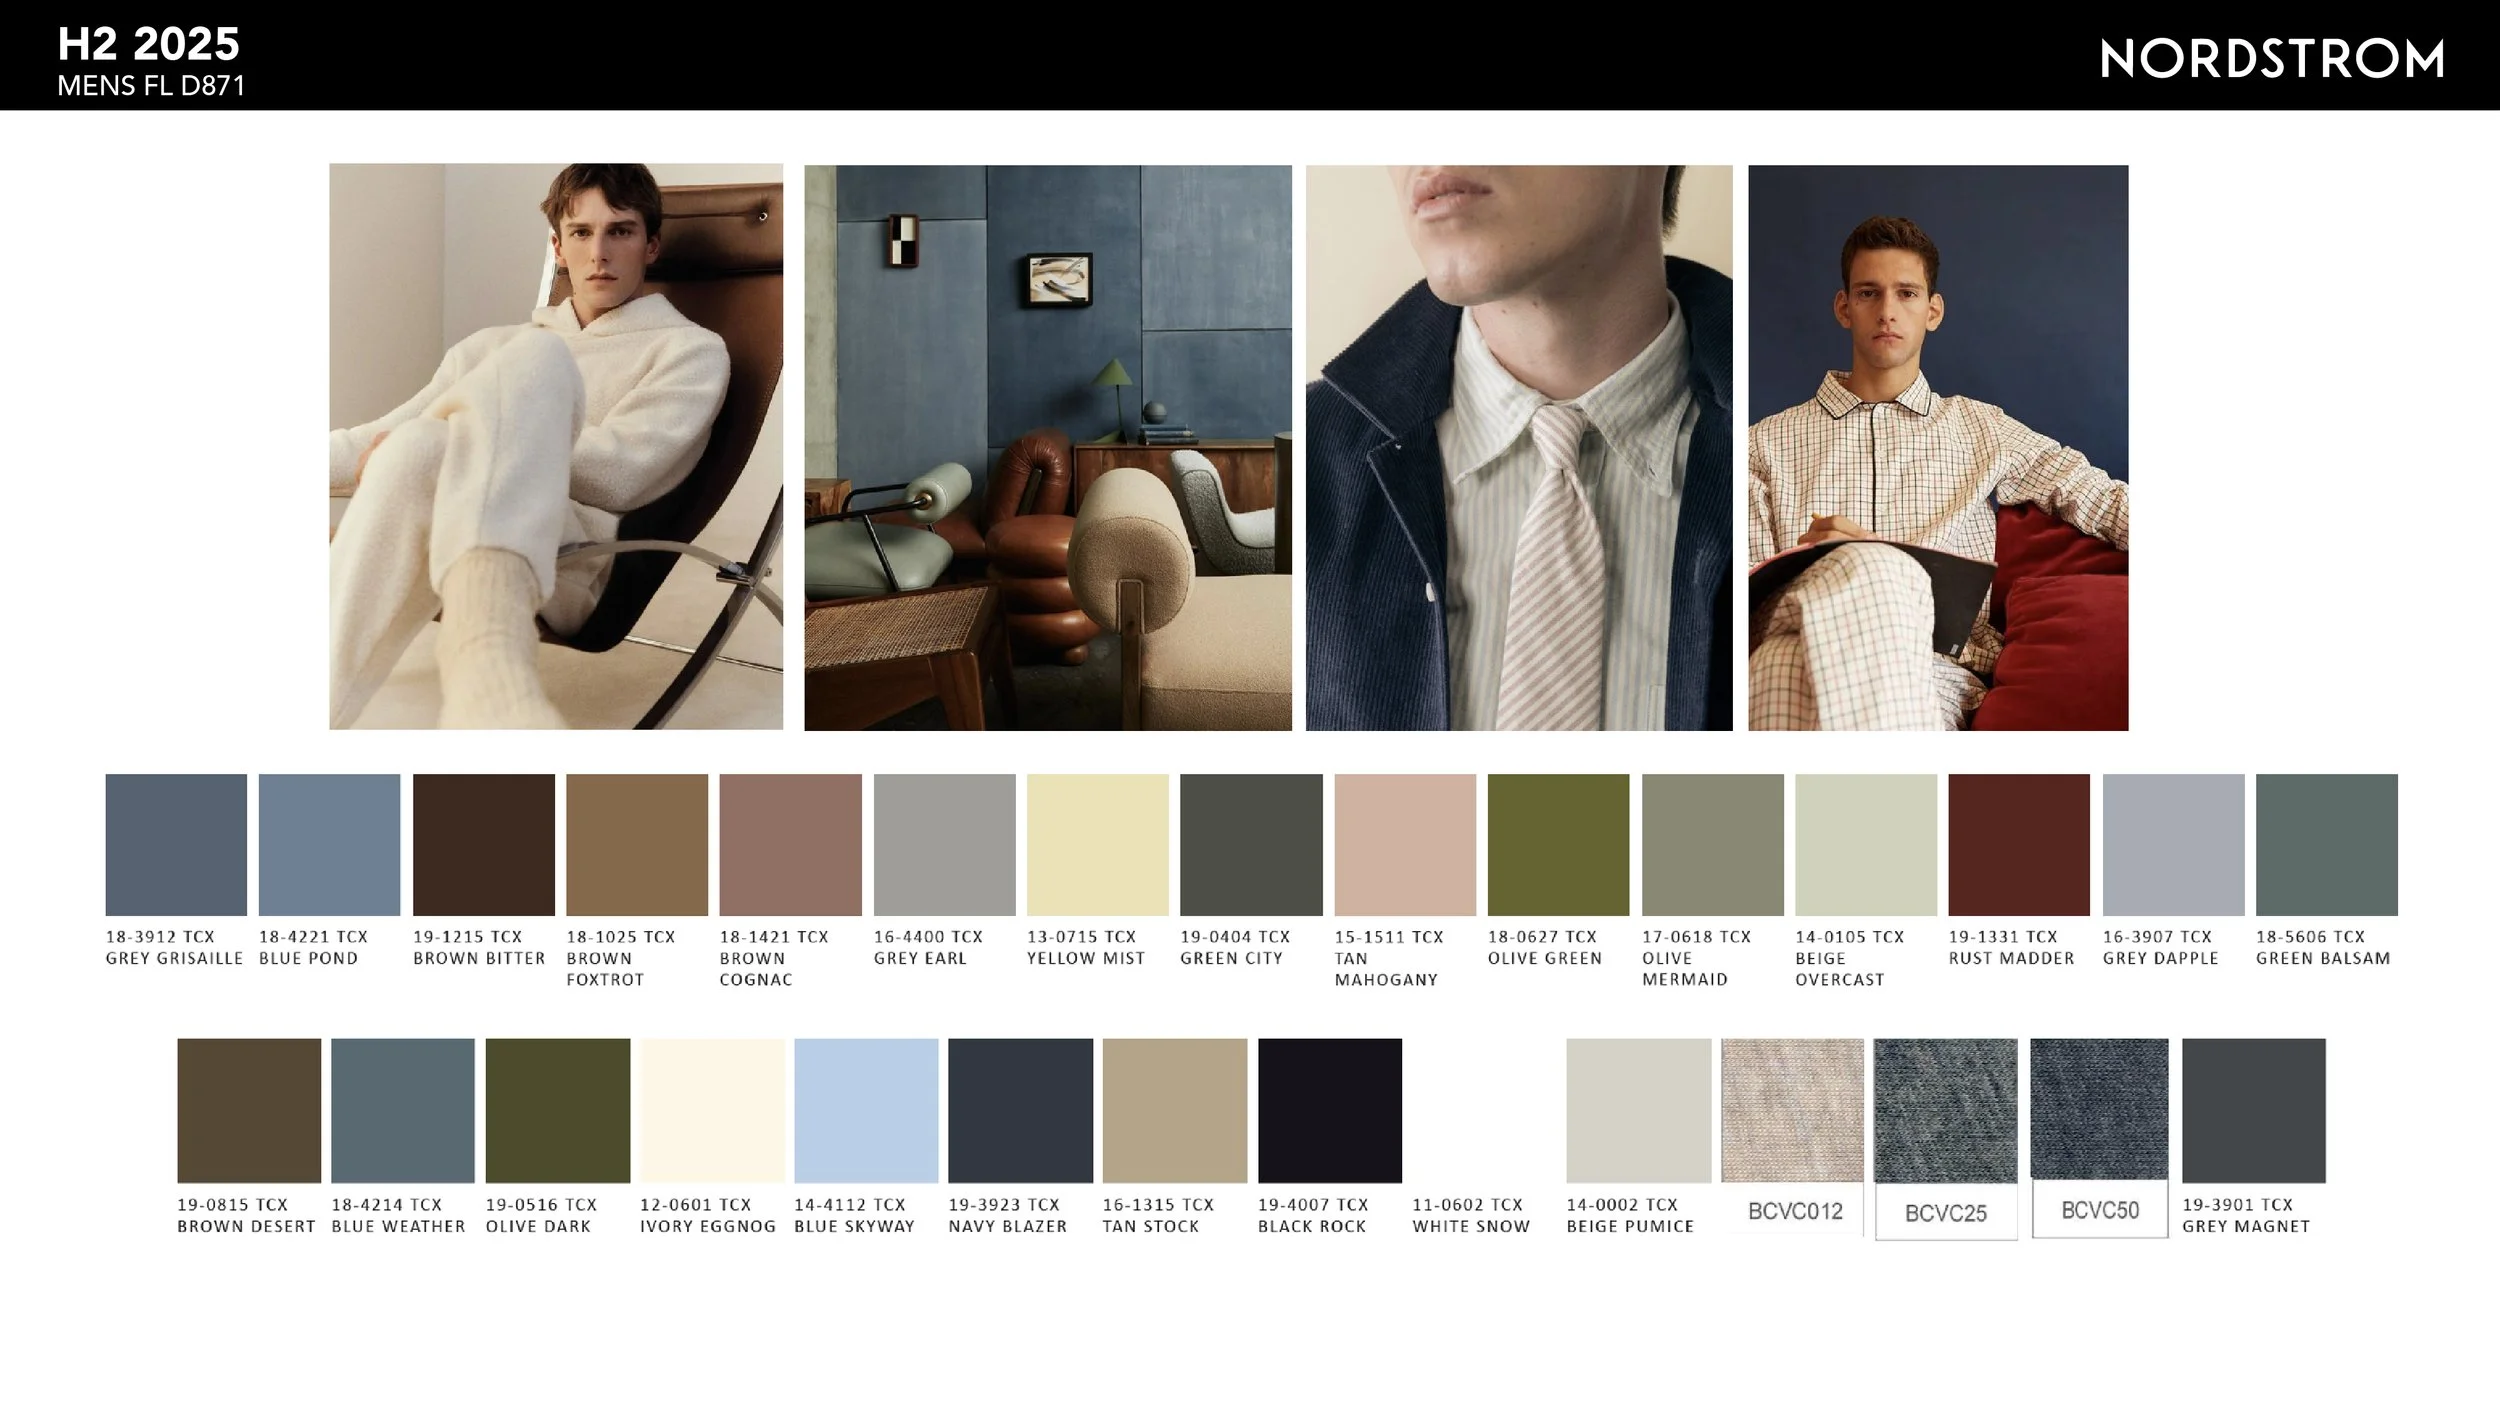
Task: Click the Grey Grisaille color swatch
Action: 176,844
